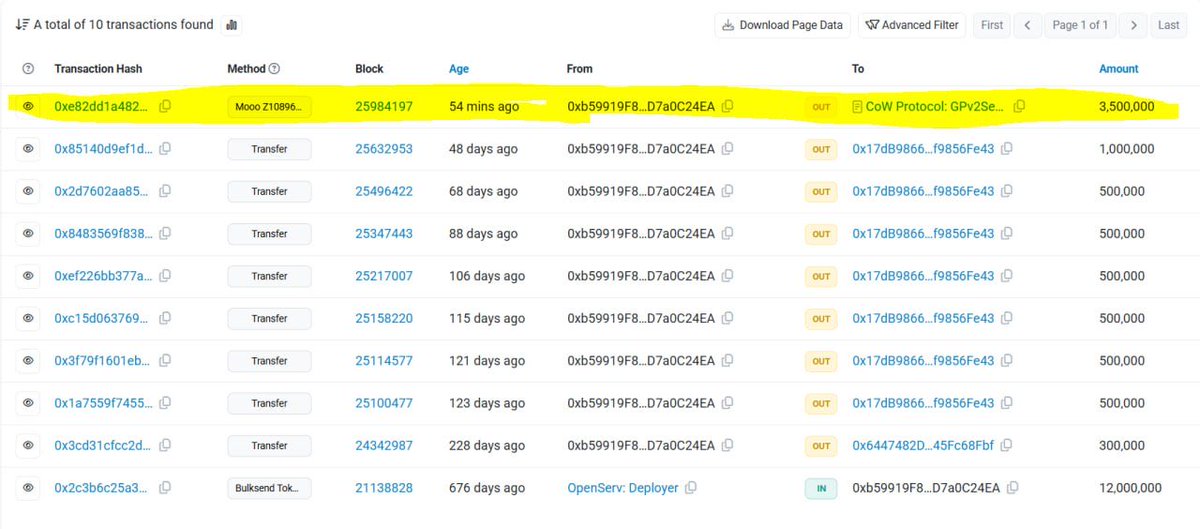Preview transaction 0x8483569f838 with eye icon
Image resolution: width=1200 pixels, height=529 pixels.
click(x=28, y=233)
